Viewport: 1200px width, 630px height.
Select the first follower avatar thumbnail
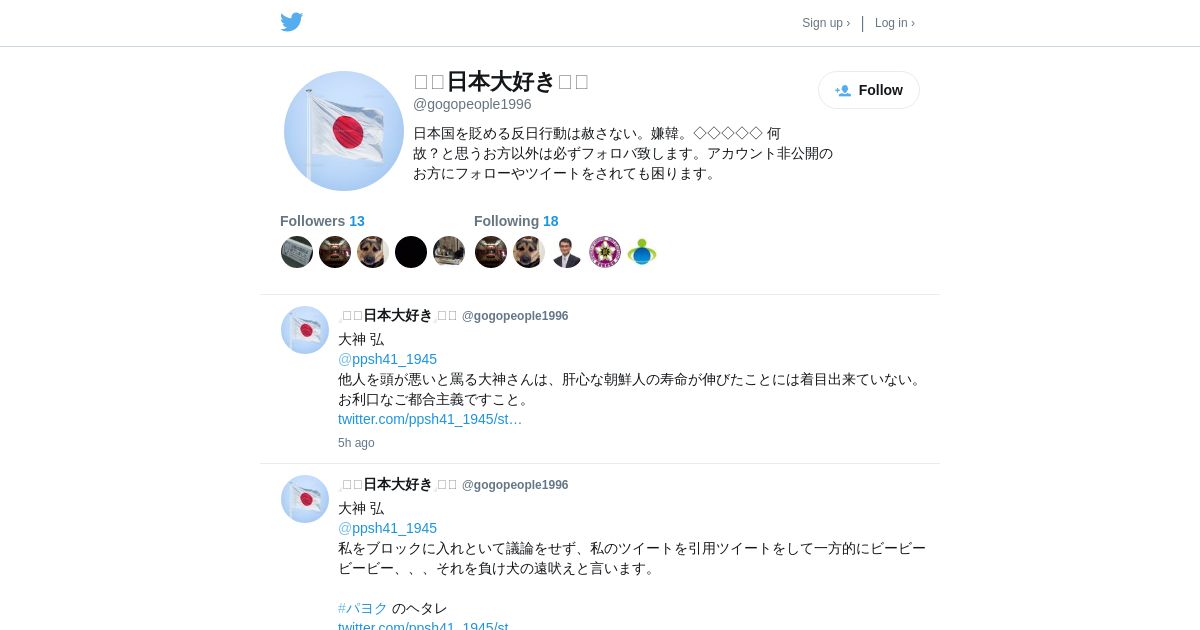click(x=297, y=252)
